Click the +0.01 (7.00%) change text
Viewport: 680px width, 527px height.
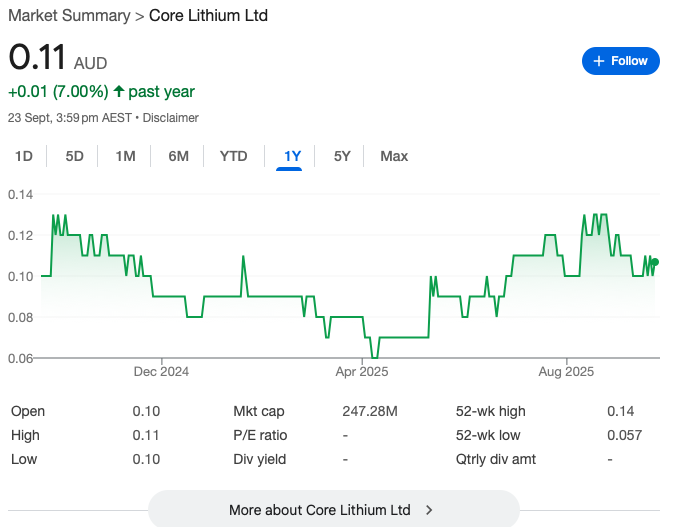click(58, 92)
